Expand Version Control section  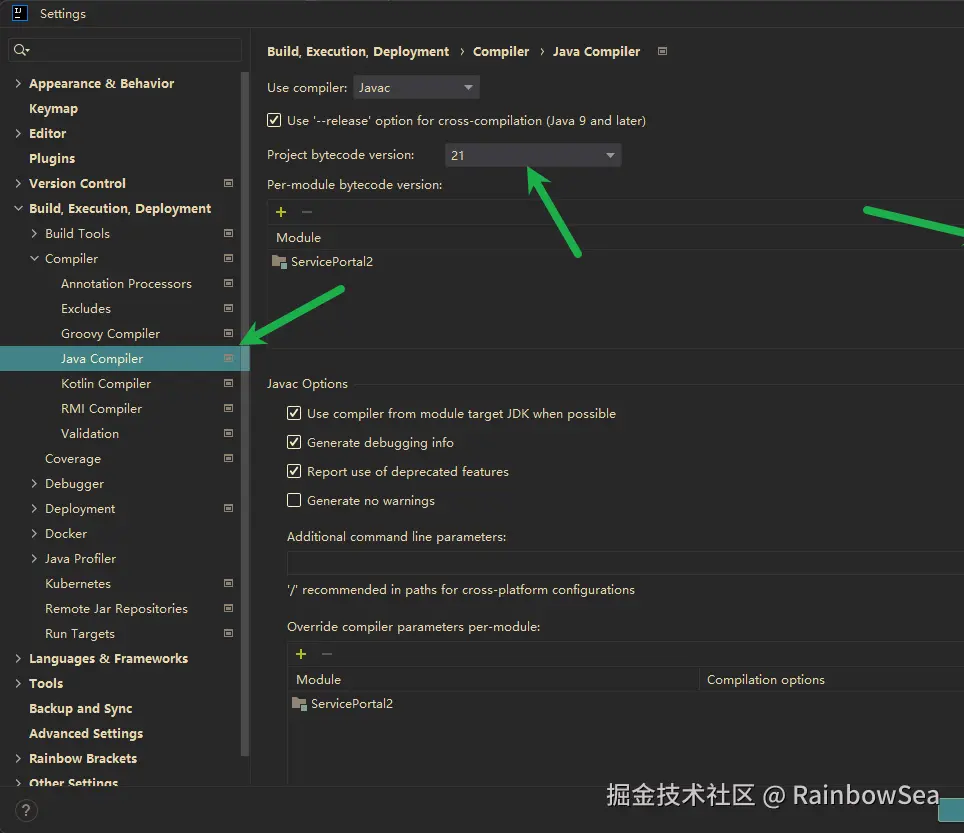tap(18, 183)
